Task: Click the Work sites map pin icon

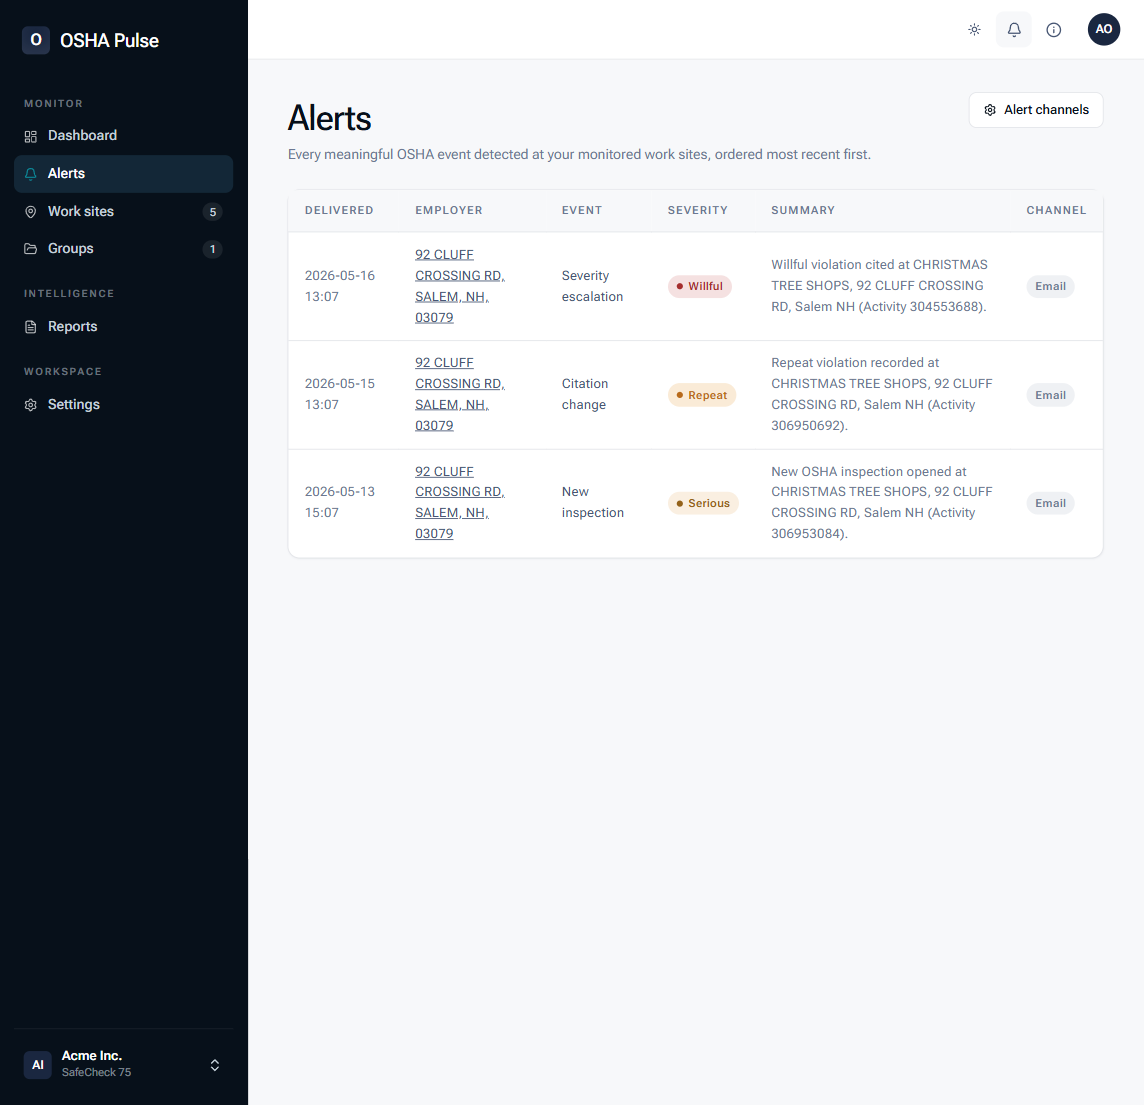Action: (x=31, y=212)
